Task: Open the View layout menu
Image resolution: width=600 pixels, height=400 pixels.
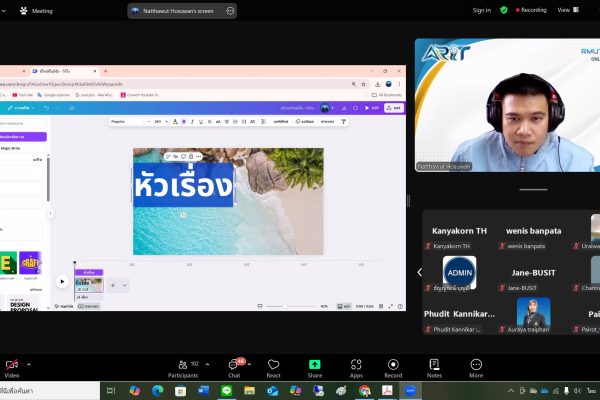Action: (568, 10)
